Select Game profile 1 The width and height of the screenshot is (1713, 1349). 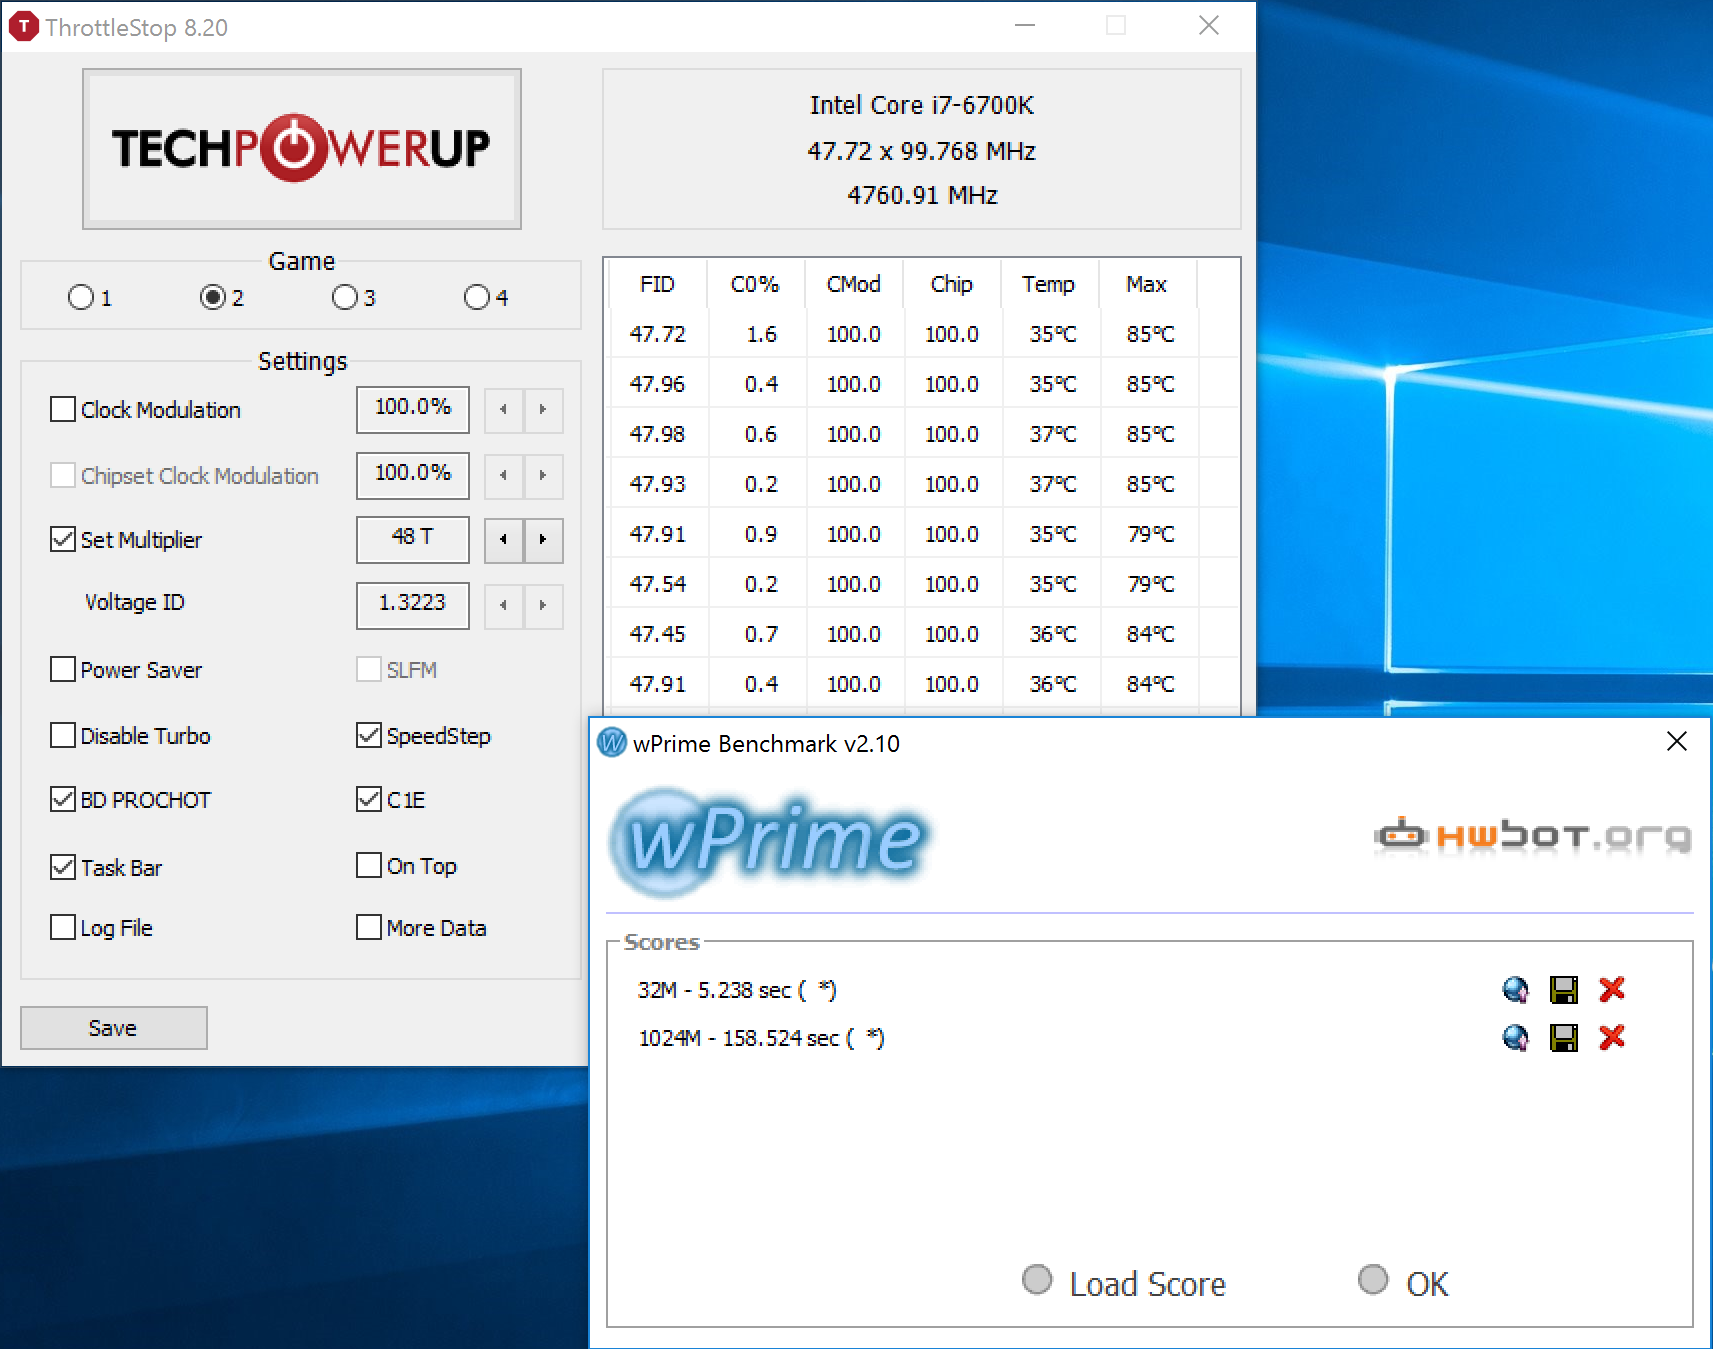81,297
